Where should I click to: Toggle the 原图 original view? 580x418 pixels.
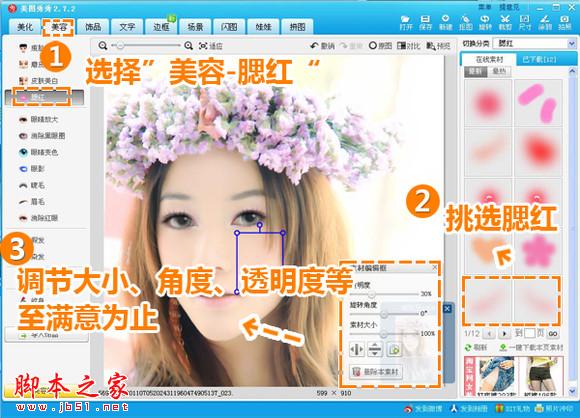[380, 46]
